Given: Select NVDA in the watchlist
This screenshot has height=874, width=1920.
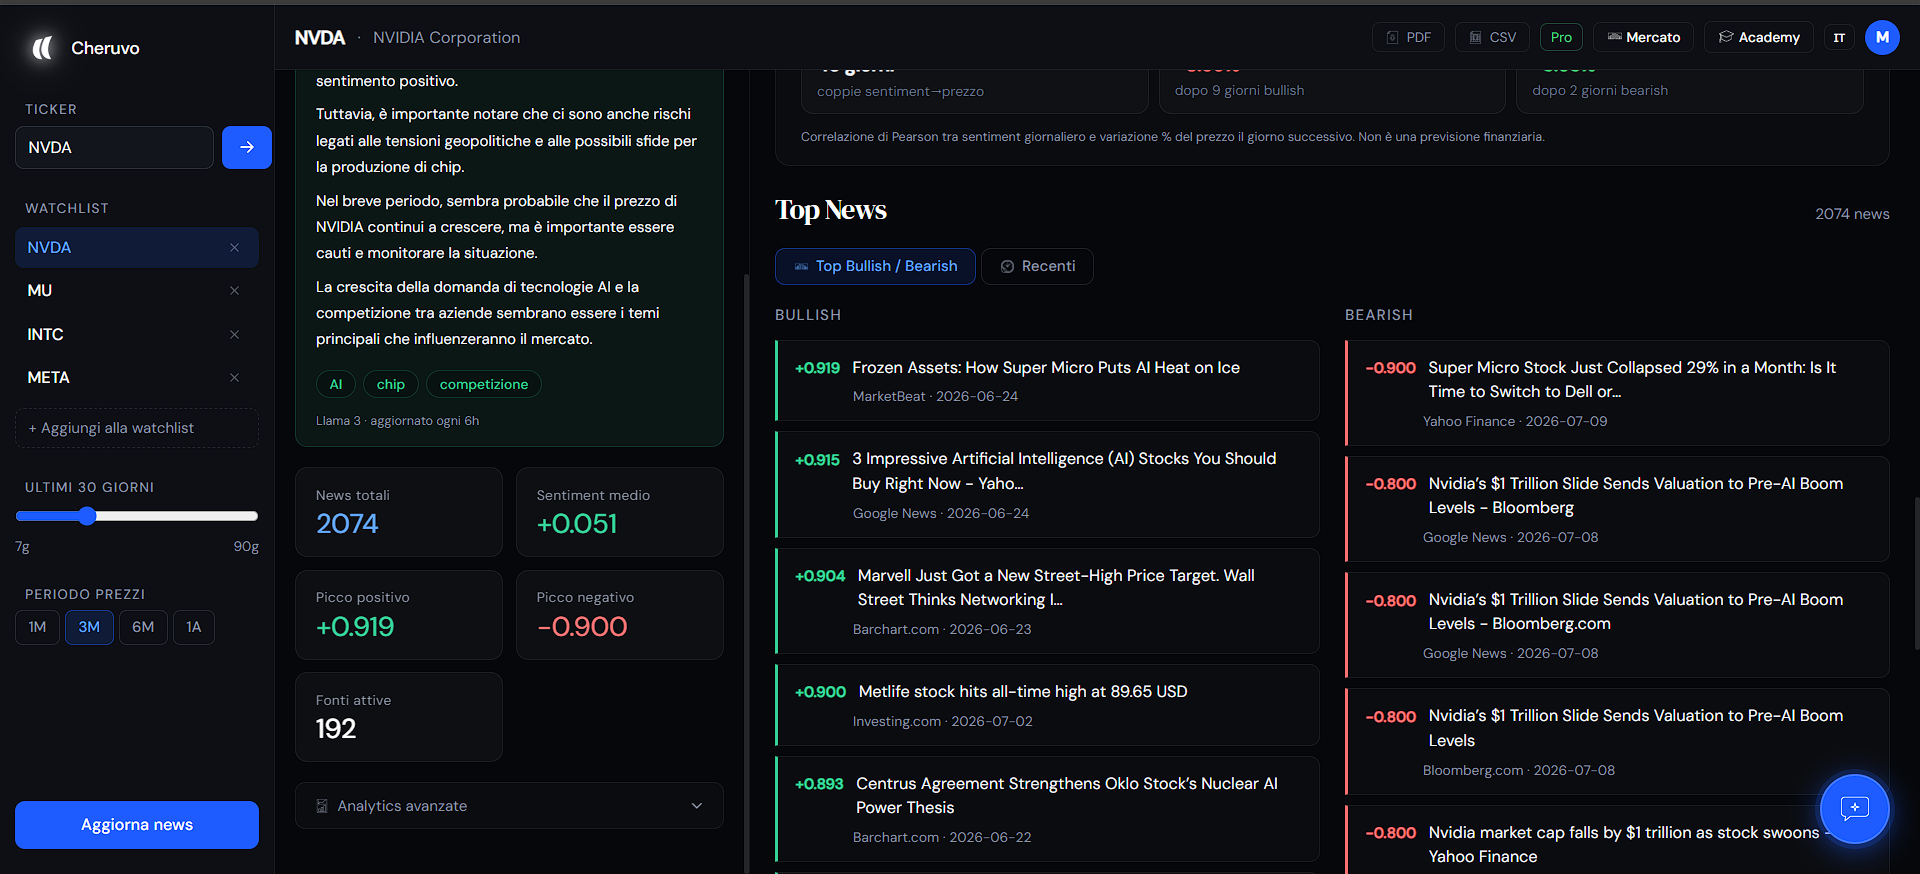Looking at the screenshot, I should click(x=137, y=248).
